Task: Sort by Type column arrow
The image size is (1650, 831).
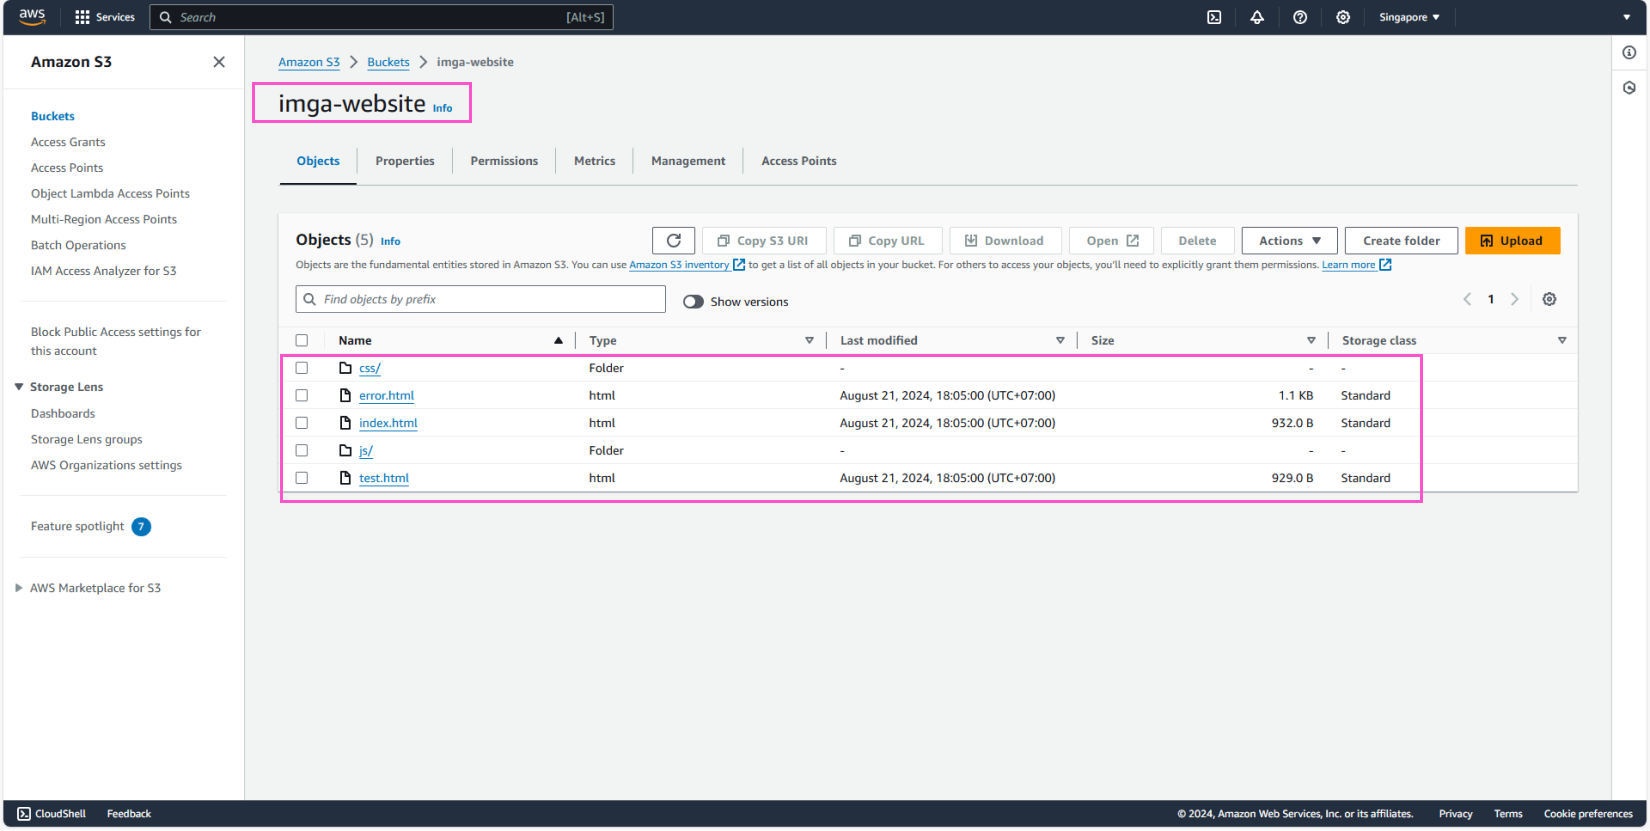Action: (x=809, y=341)
